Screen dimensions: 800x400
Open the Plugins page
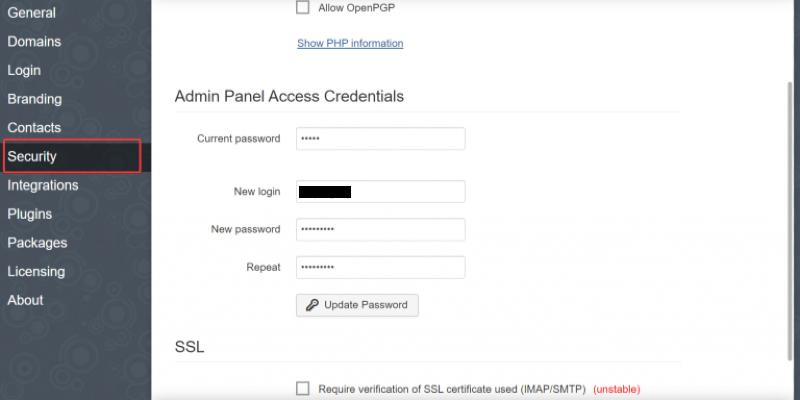point(30,214)
